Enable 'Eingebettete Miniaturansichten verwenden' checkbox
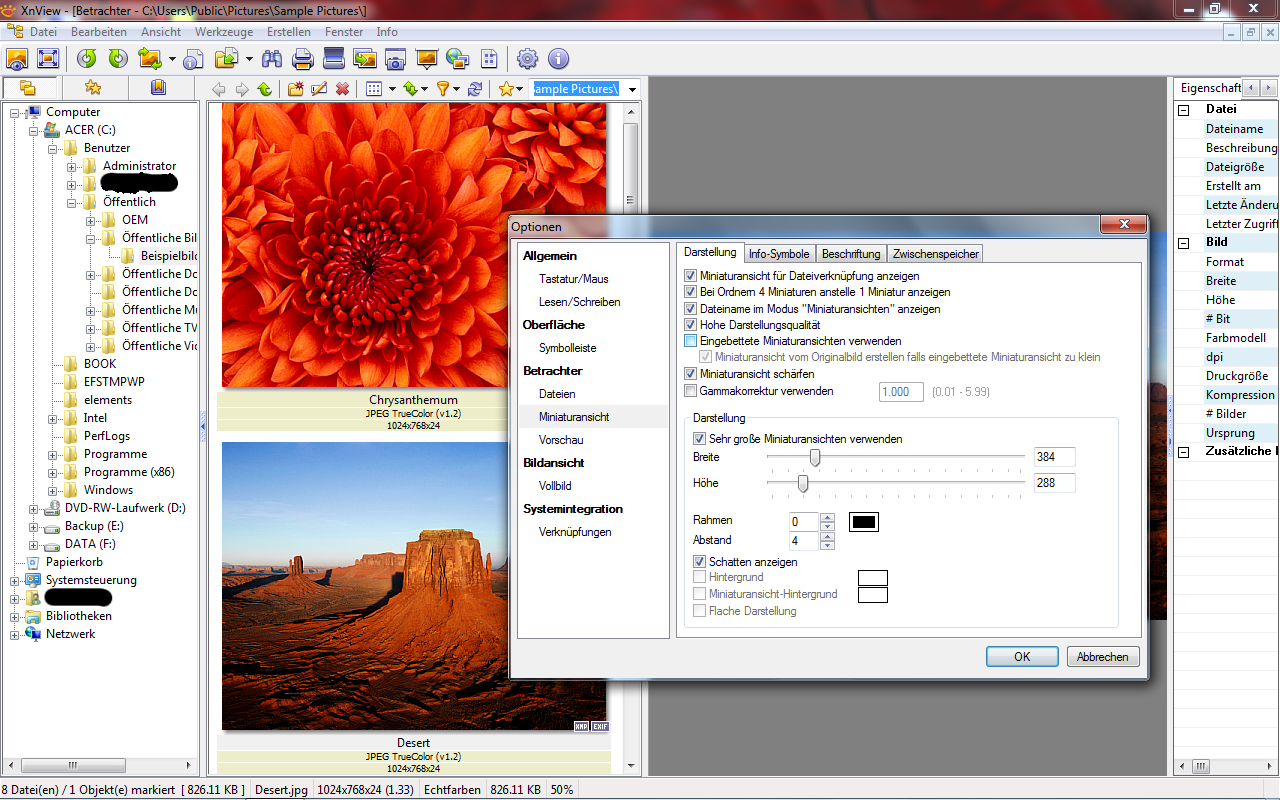The image size is (1280, 800). click(x=690, y=341)
